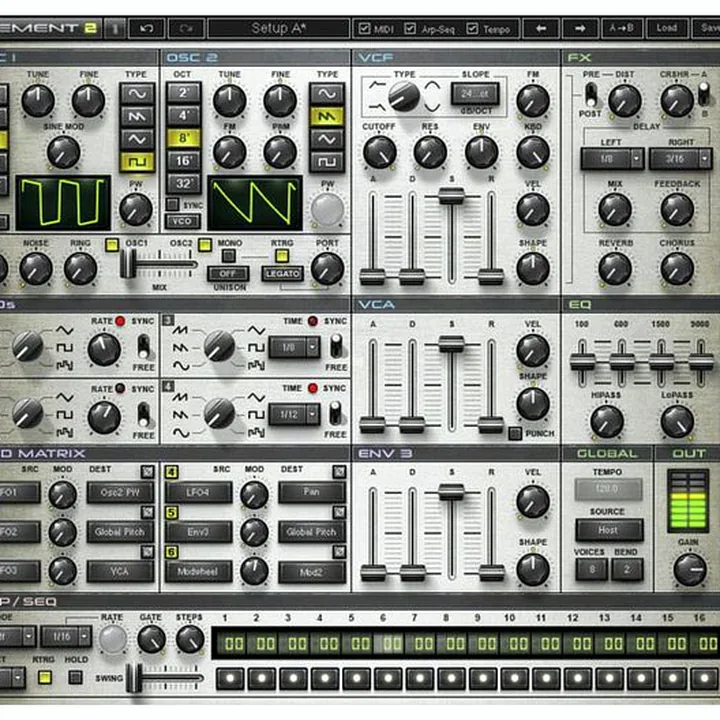Go to next preset with right arrow

[x=580, y=28]
